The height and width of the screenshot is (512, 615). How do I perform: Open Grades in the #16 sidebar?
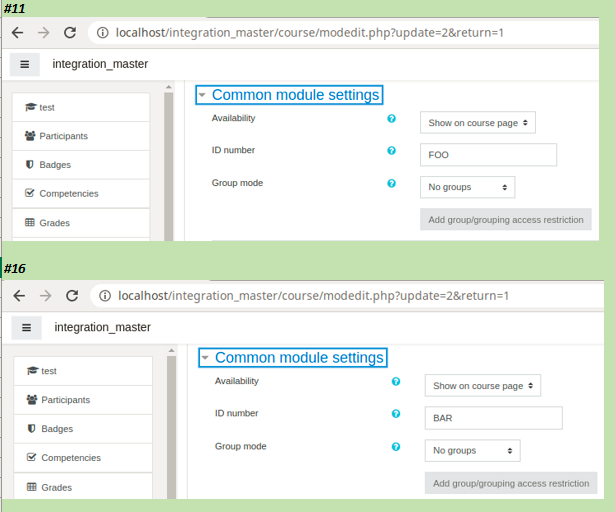pos(83,486)
